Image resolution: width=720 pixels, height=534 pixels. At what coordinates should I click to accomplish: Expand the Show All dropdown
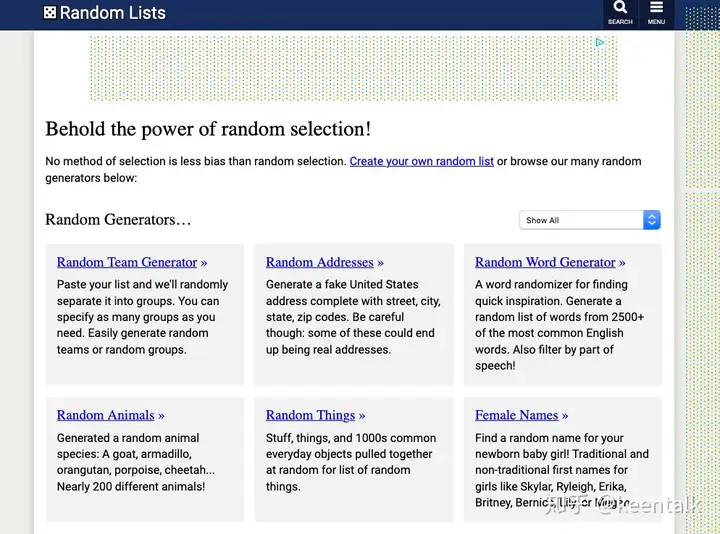coord(581,220)
